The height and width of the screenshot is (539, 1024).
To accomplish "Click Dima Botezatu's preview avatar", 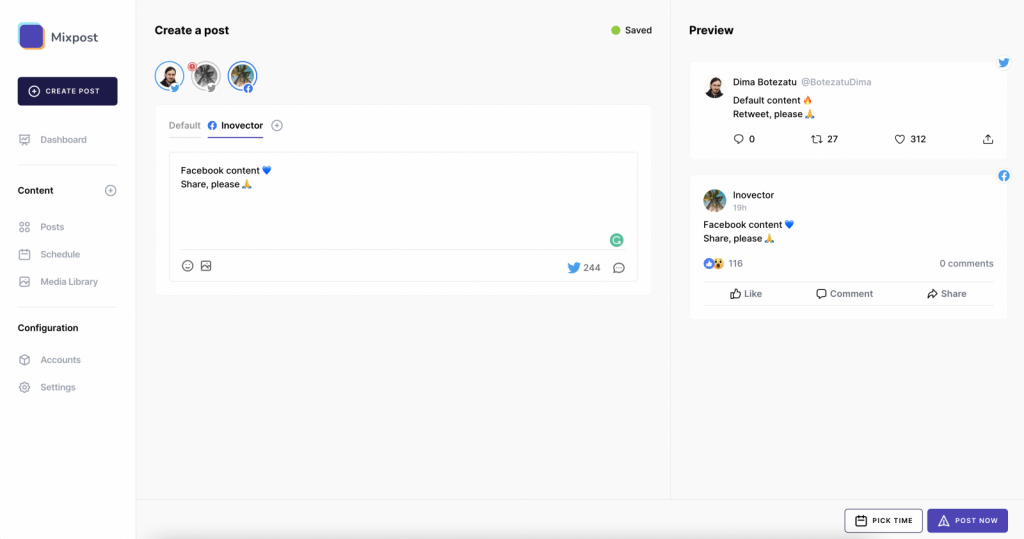I will click(714, 87).
